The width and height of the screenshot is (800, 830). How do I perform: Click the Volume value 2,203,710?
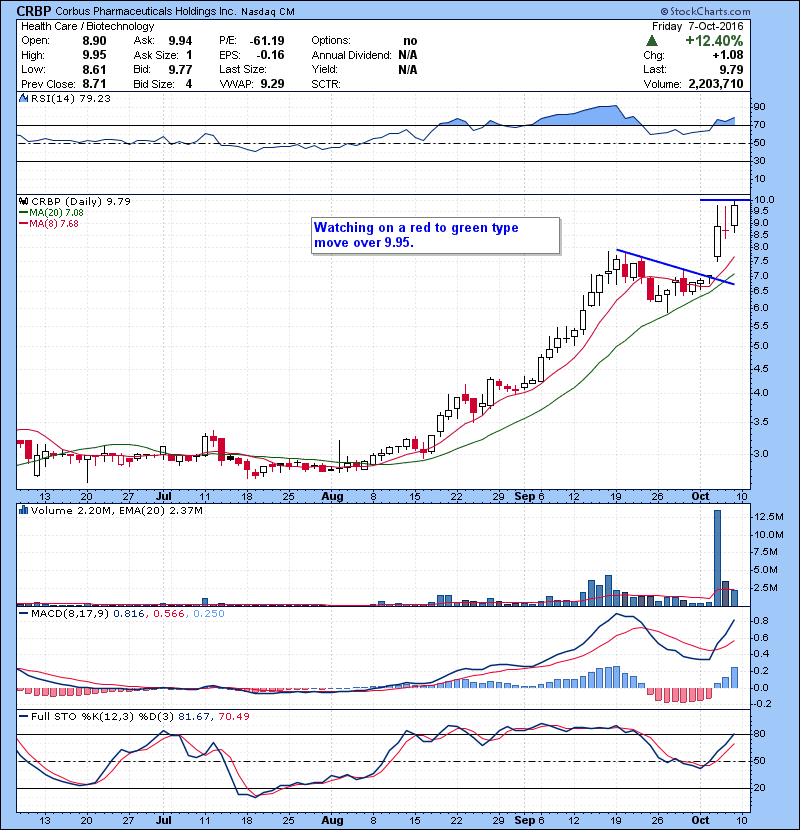[716, 84]
